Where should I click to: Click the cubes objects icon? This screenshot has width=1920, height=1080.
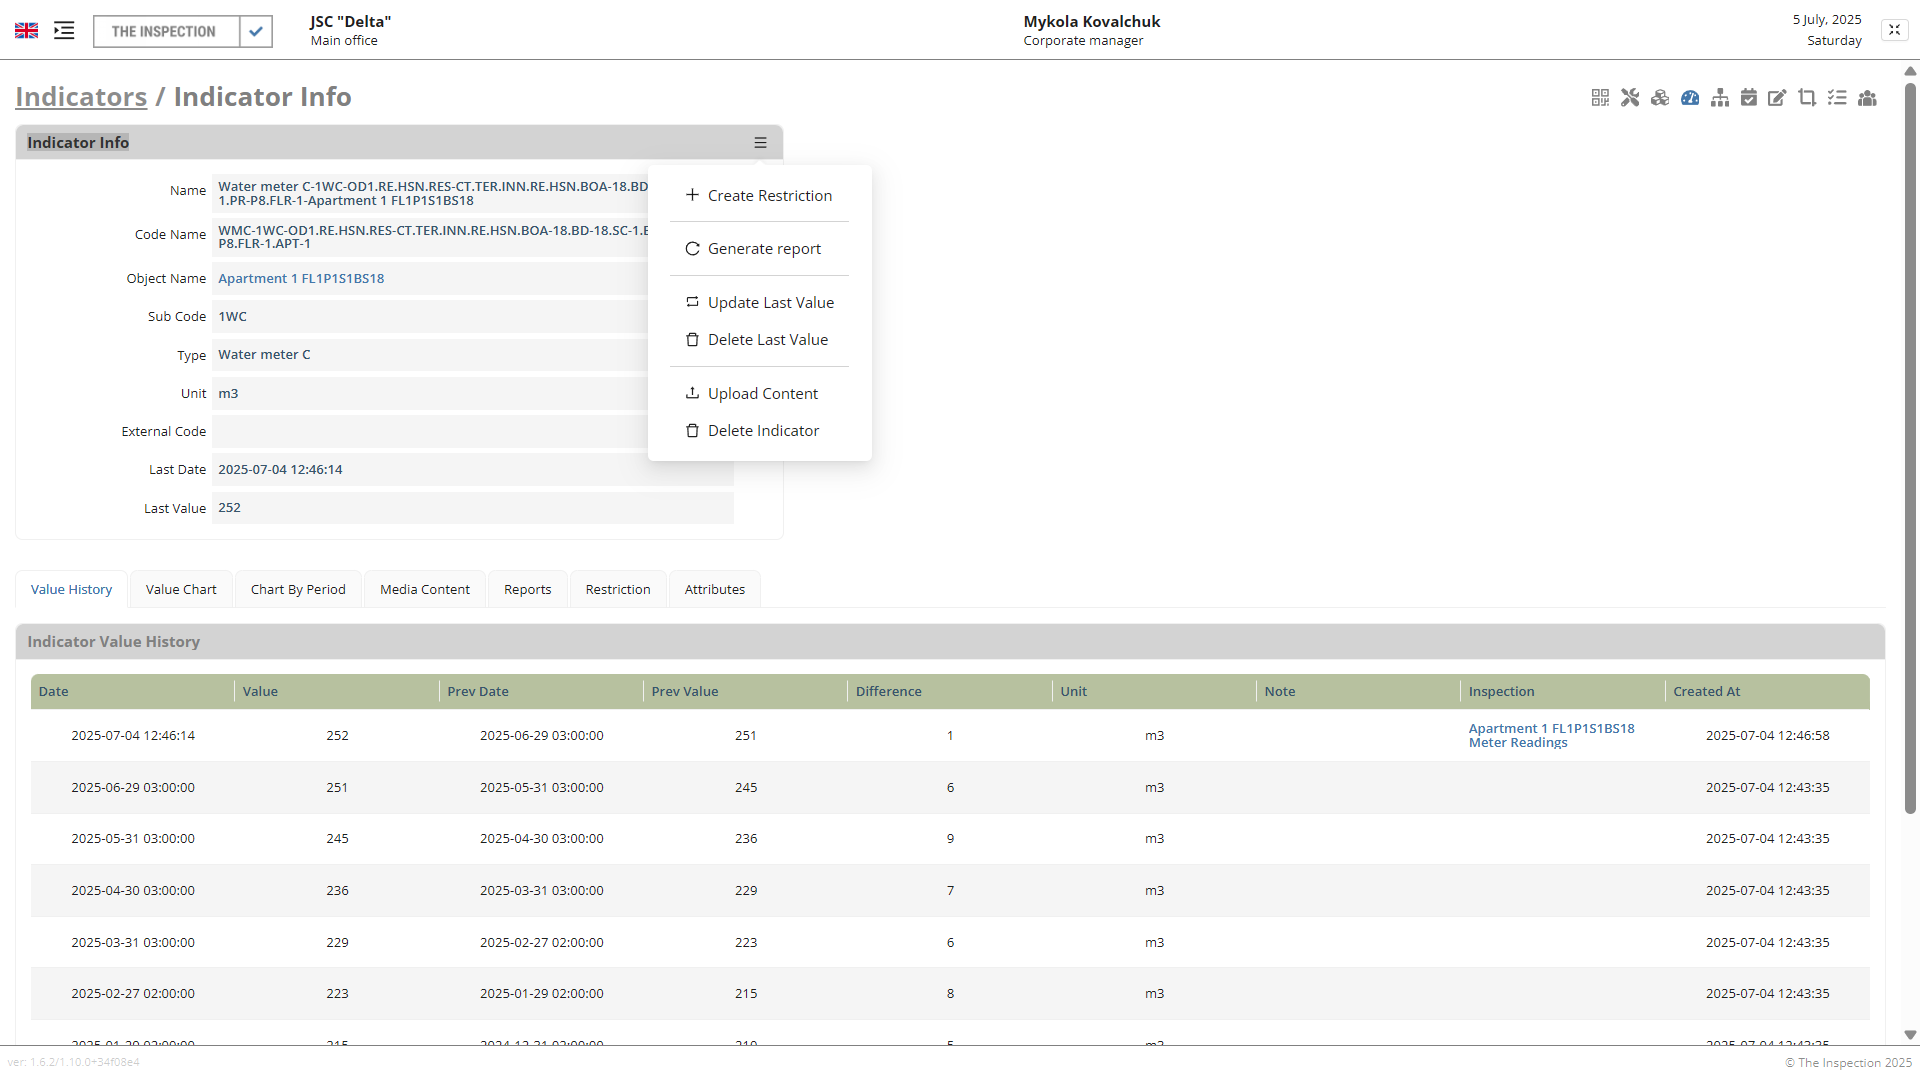point(1660,97)
